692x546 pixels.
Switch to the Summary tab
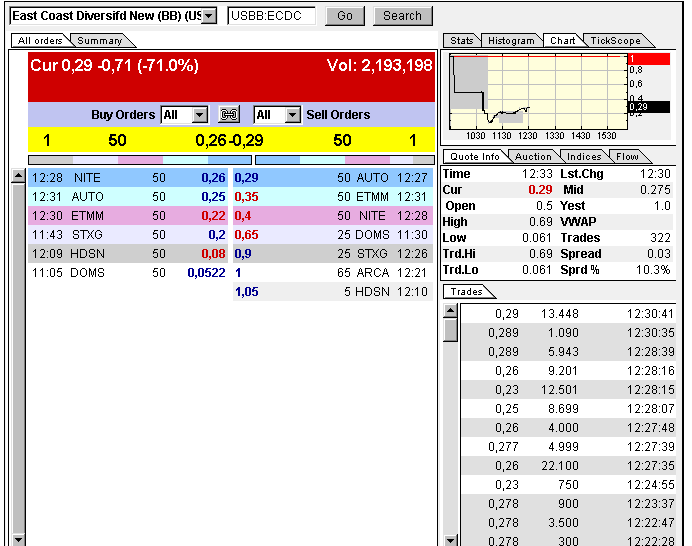pos(99,41)
